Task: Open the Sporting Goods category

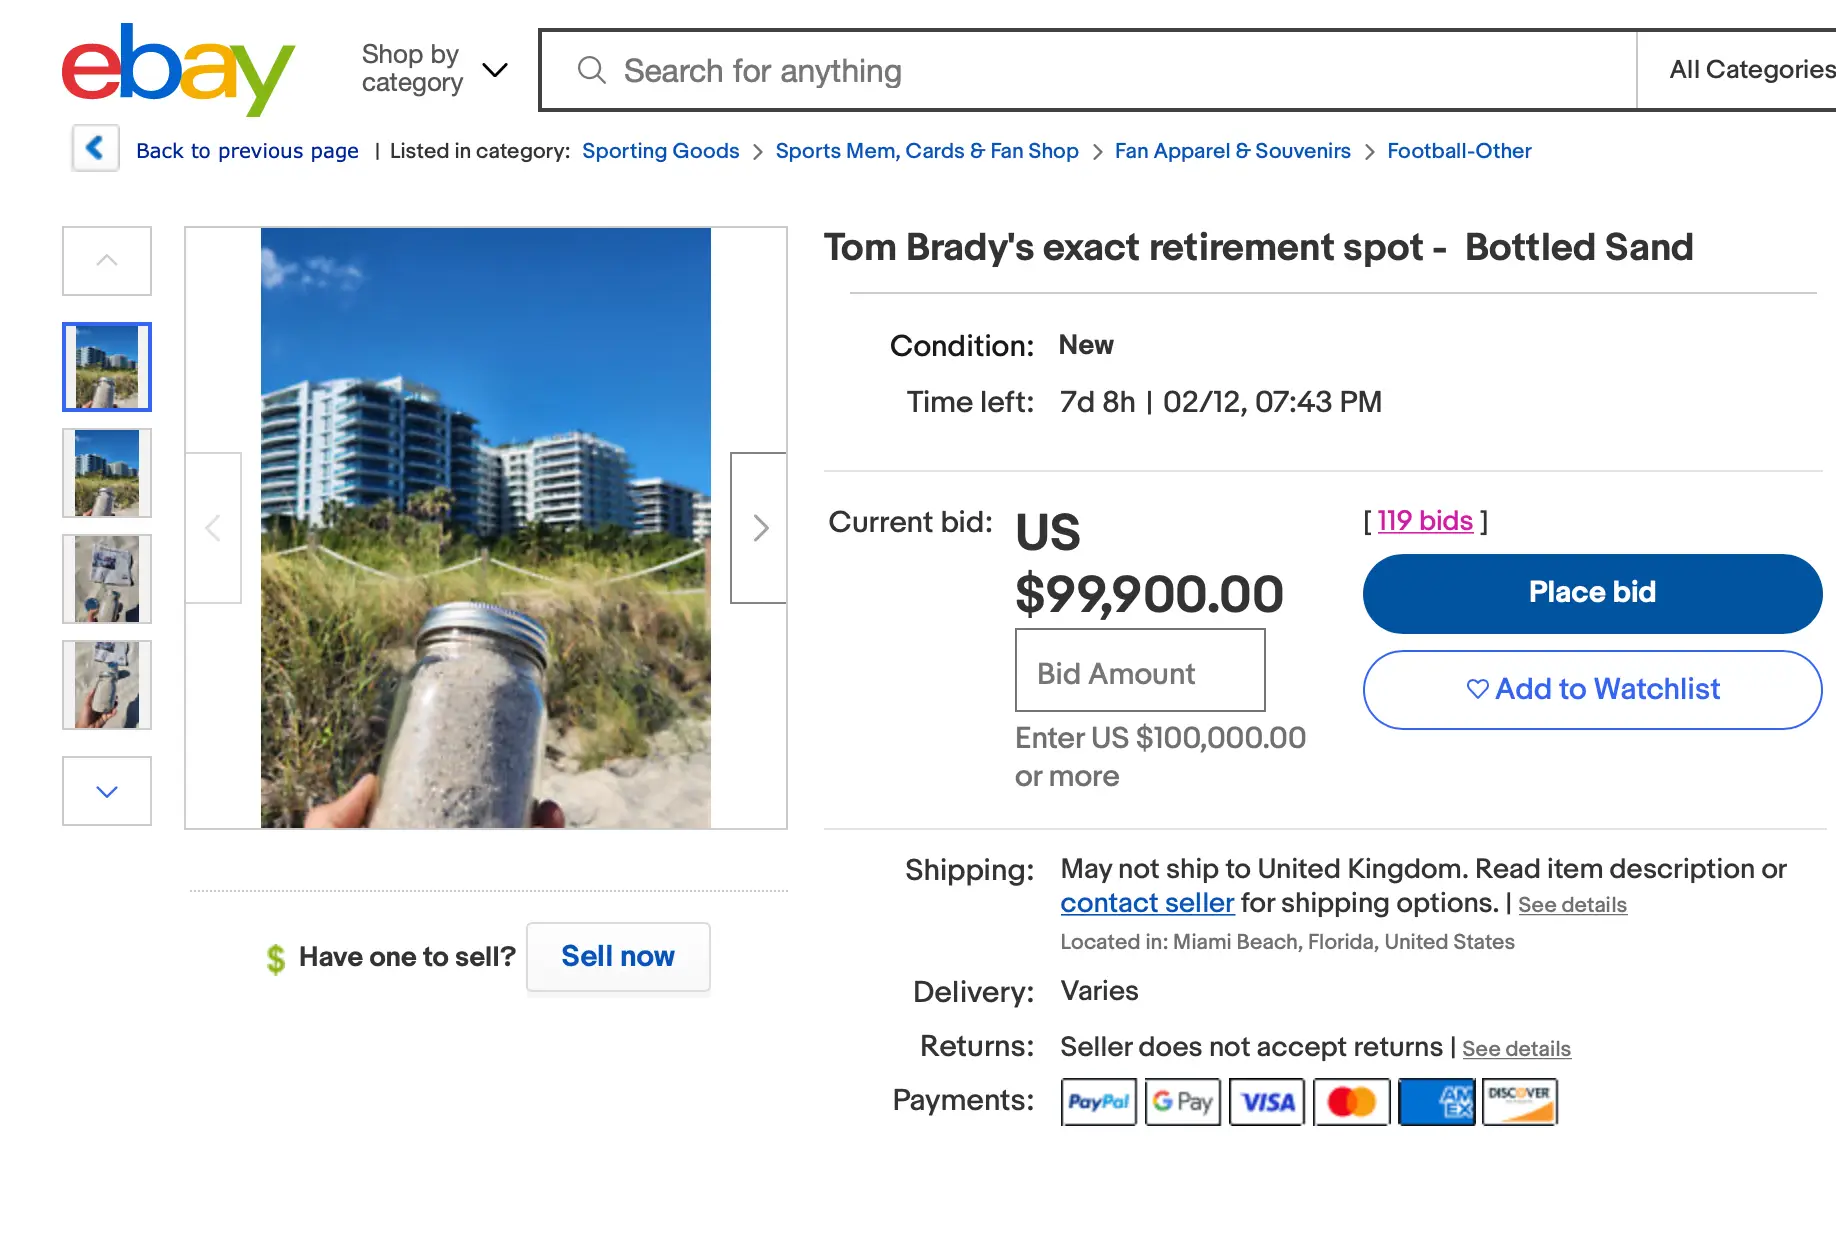Action: pyautogui.click(x=660, y=150)
